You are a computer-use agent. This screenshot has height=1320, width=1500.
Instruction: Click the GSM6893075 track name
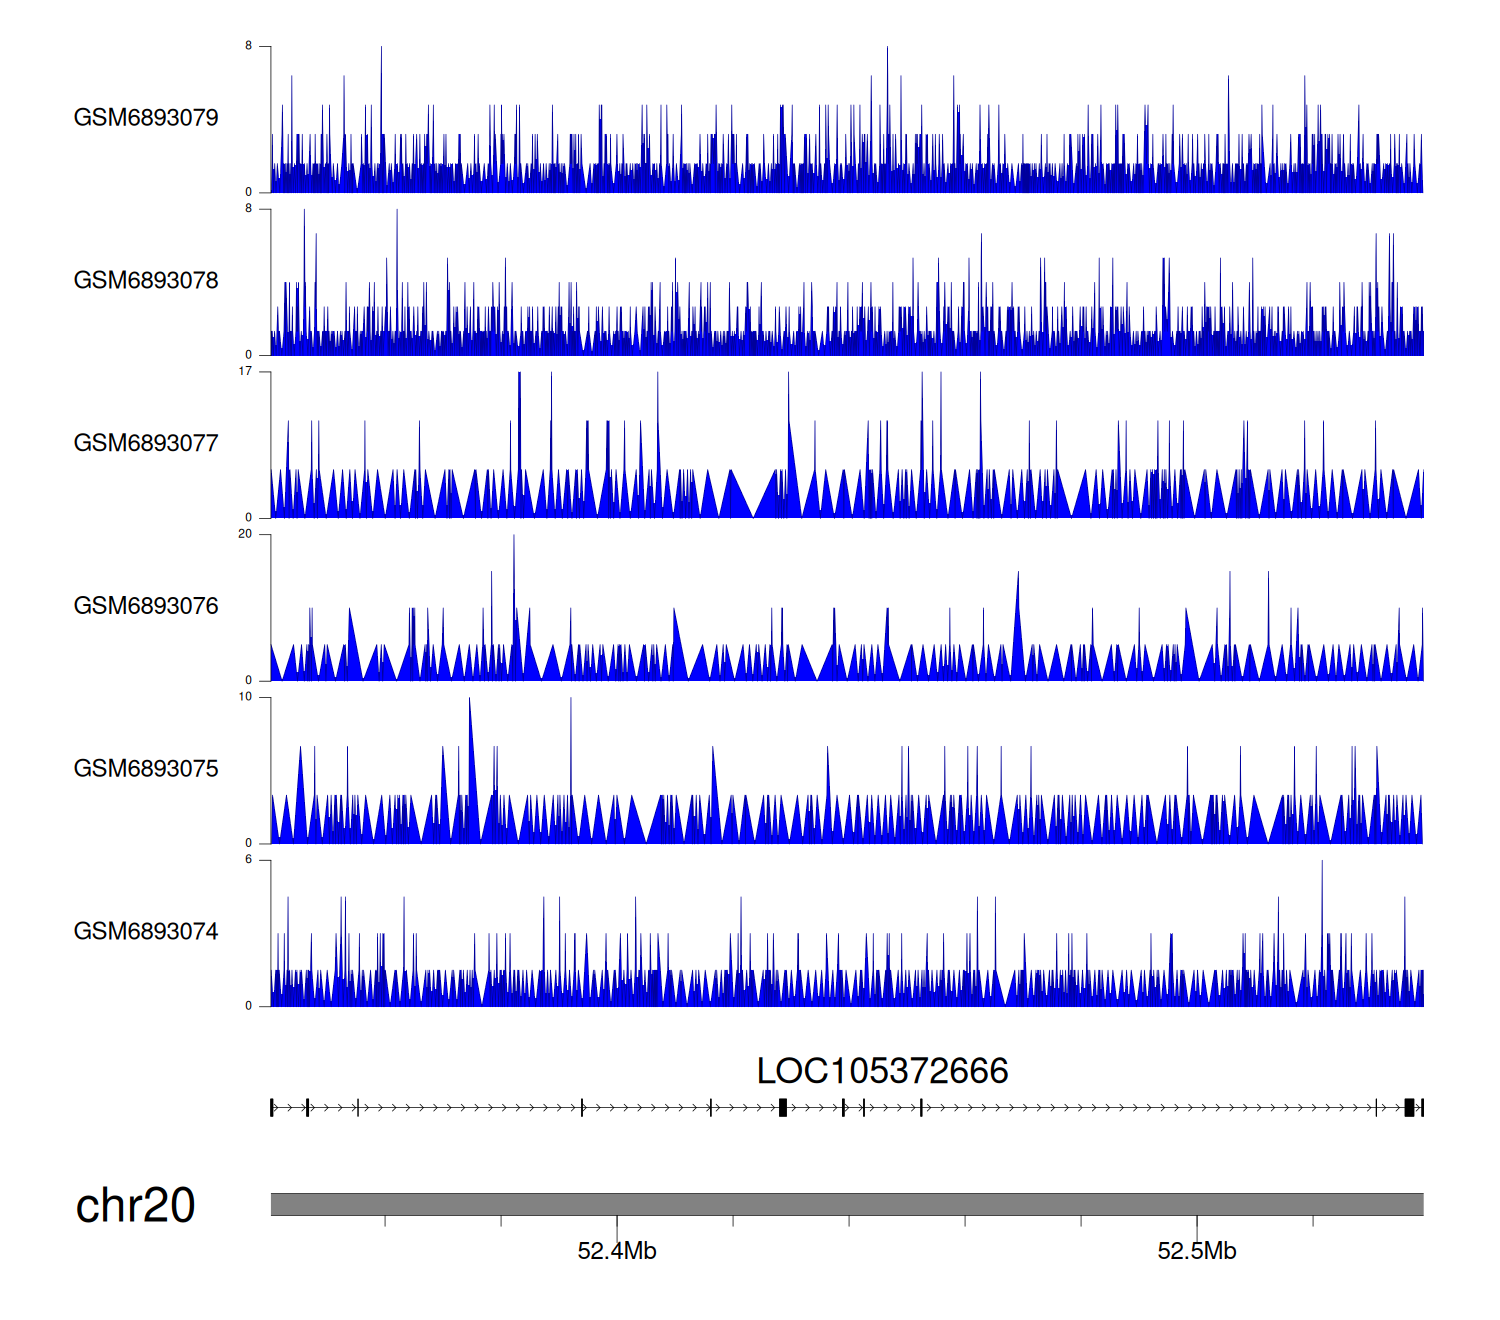146,769
